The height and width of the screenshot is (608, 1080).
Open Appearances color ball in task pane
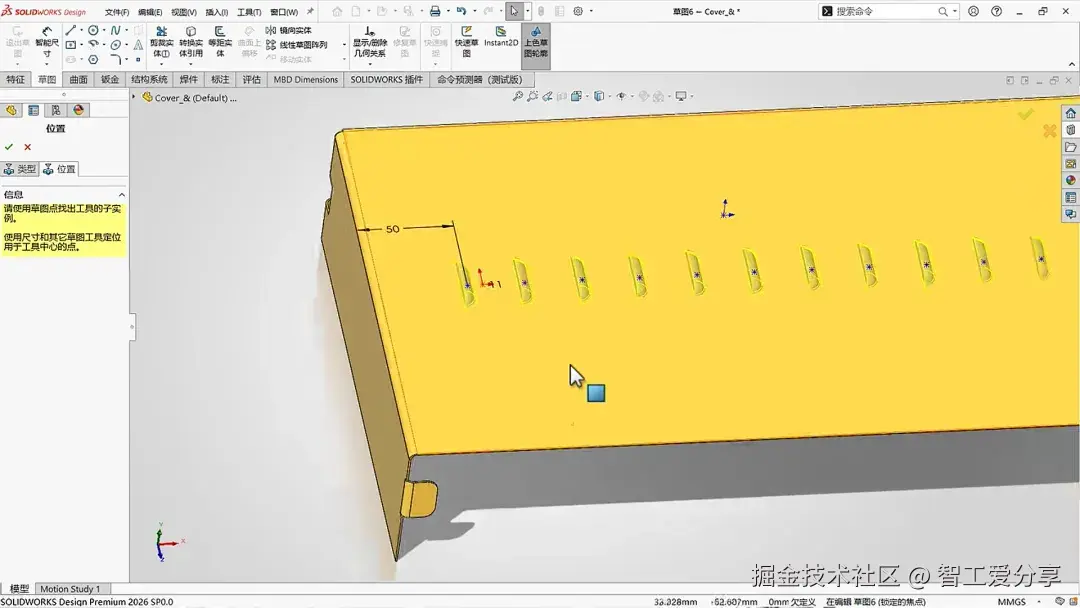tap(1070, 180)
